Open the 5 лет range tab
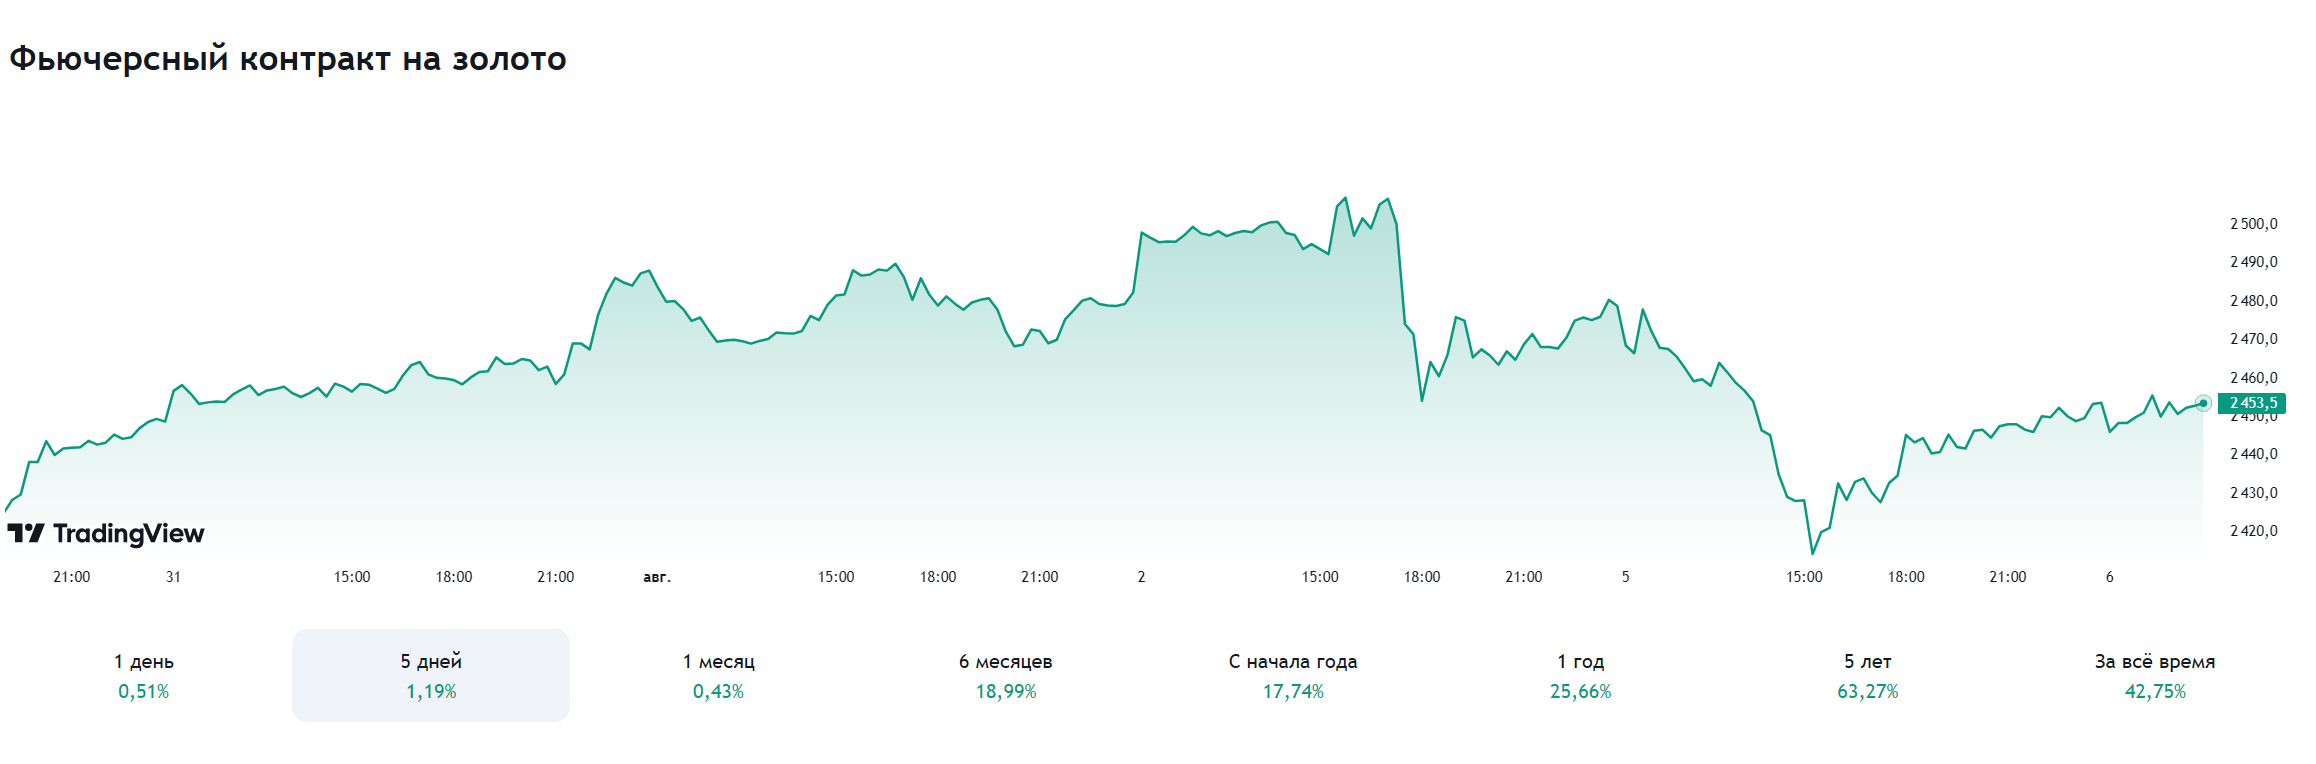Viewport: 2316px width, 764px height. (x=1867, y=675)
